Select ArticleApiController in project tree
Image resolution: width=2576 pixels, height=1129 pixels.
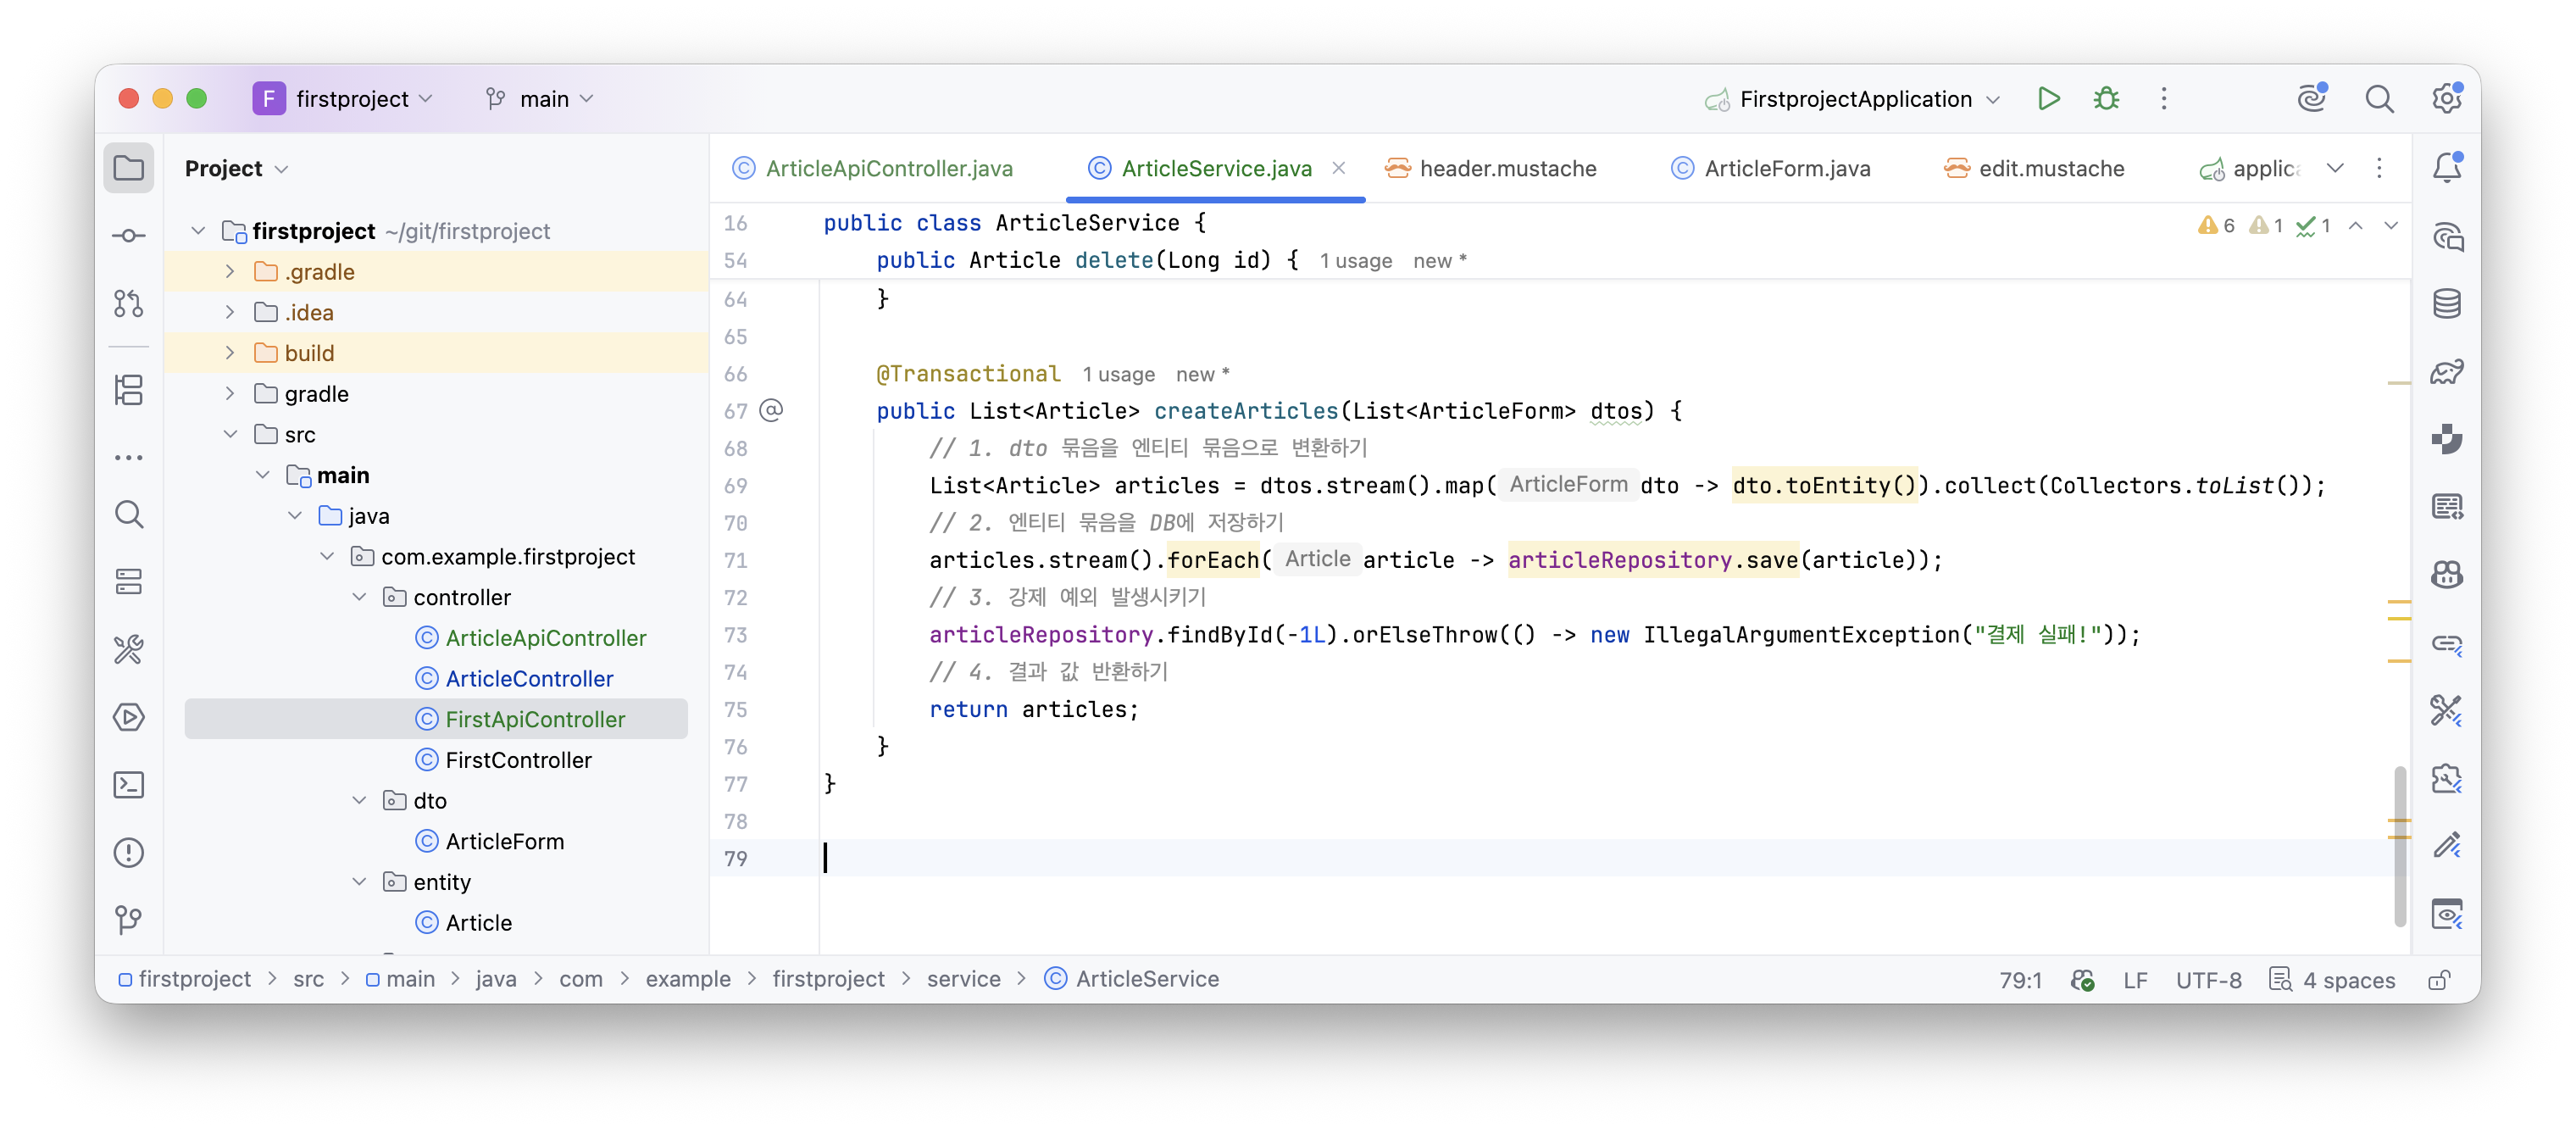[x=546, y=638]
